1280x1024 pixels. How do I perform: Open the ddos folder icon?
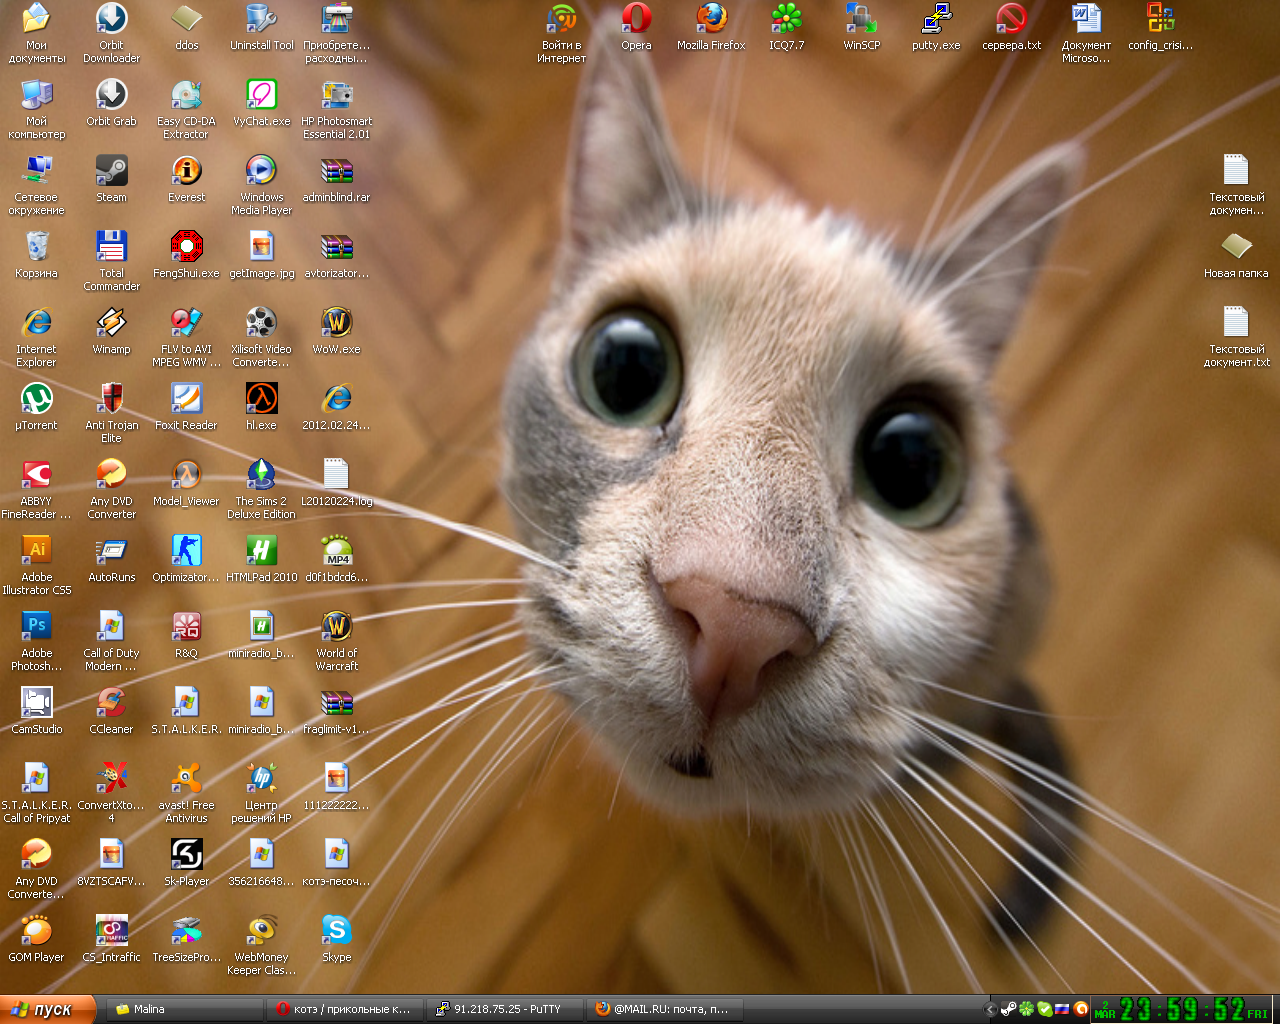pyautogui.click(x=186, y=19)
